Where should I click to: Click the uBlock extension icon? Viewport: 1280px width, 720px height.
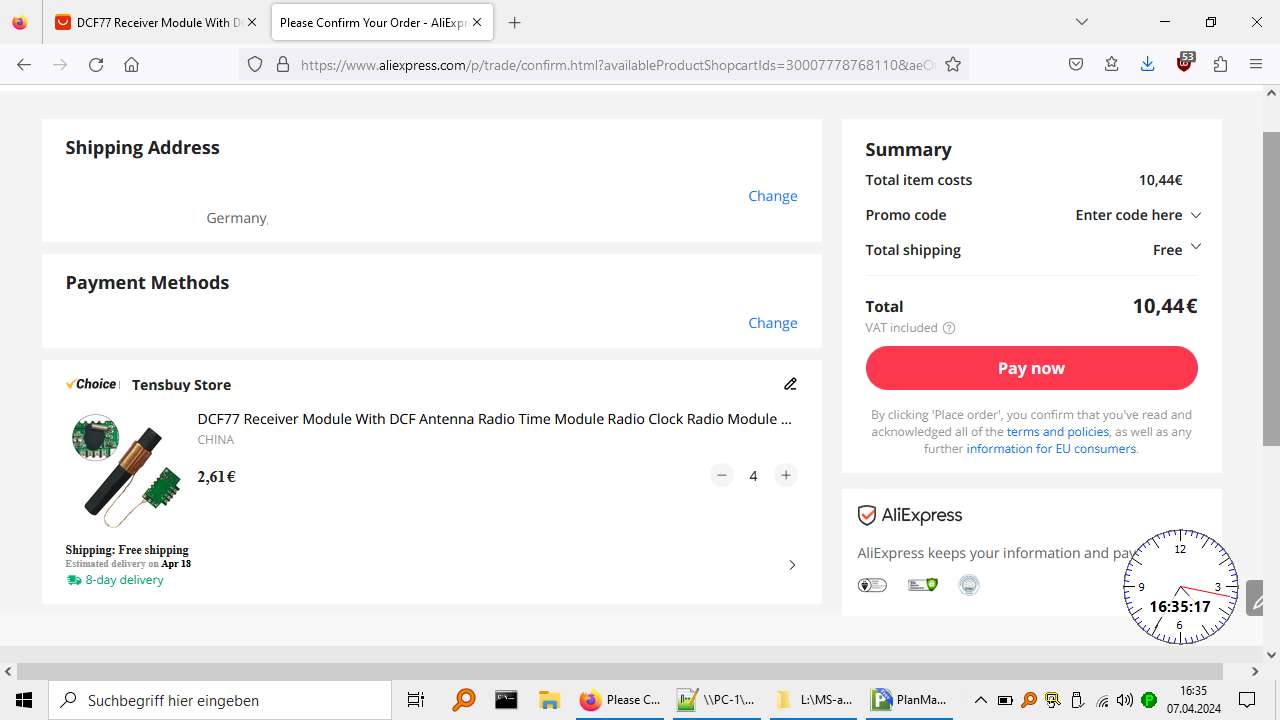(1185, 62)
